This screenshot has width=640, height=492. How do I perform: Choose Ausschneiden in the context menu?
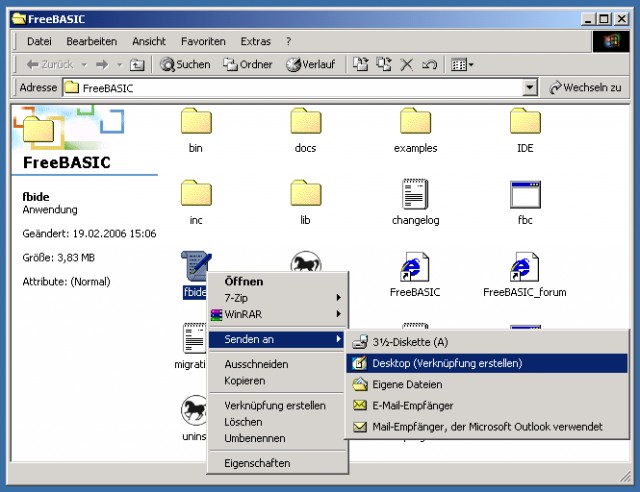[278, 364]
